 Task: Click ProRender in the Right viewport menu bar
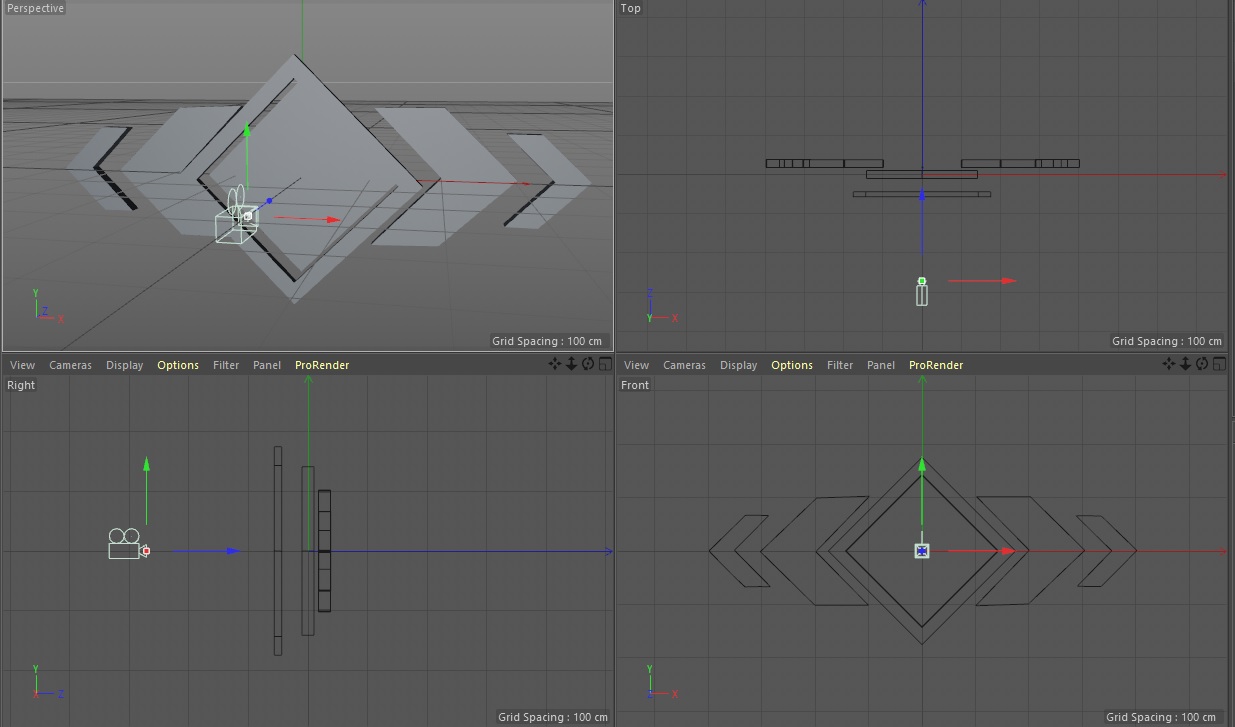point(321,365)
